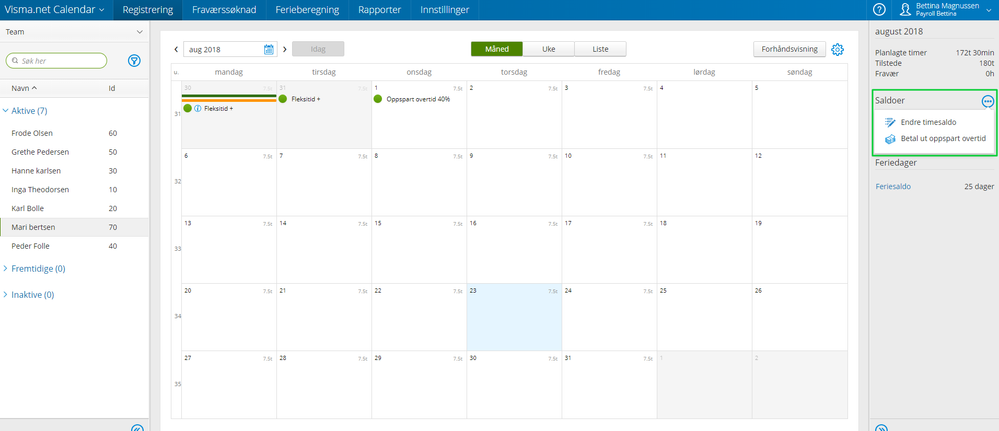Open the Innstillinger tab

pyautogui.click(x=445, y=10)
